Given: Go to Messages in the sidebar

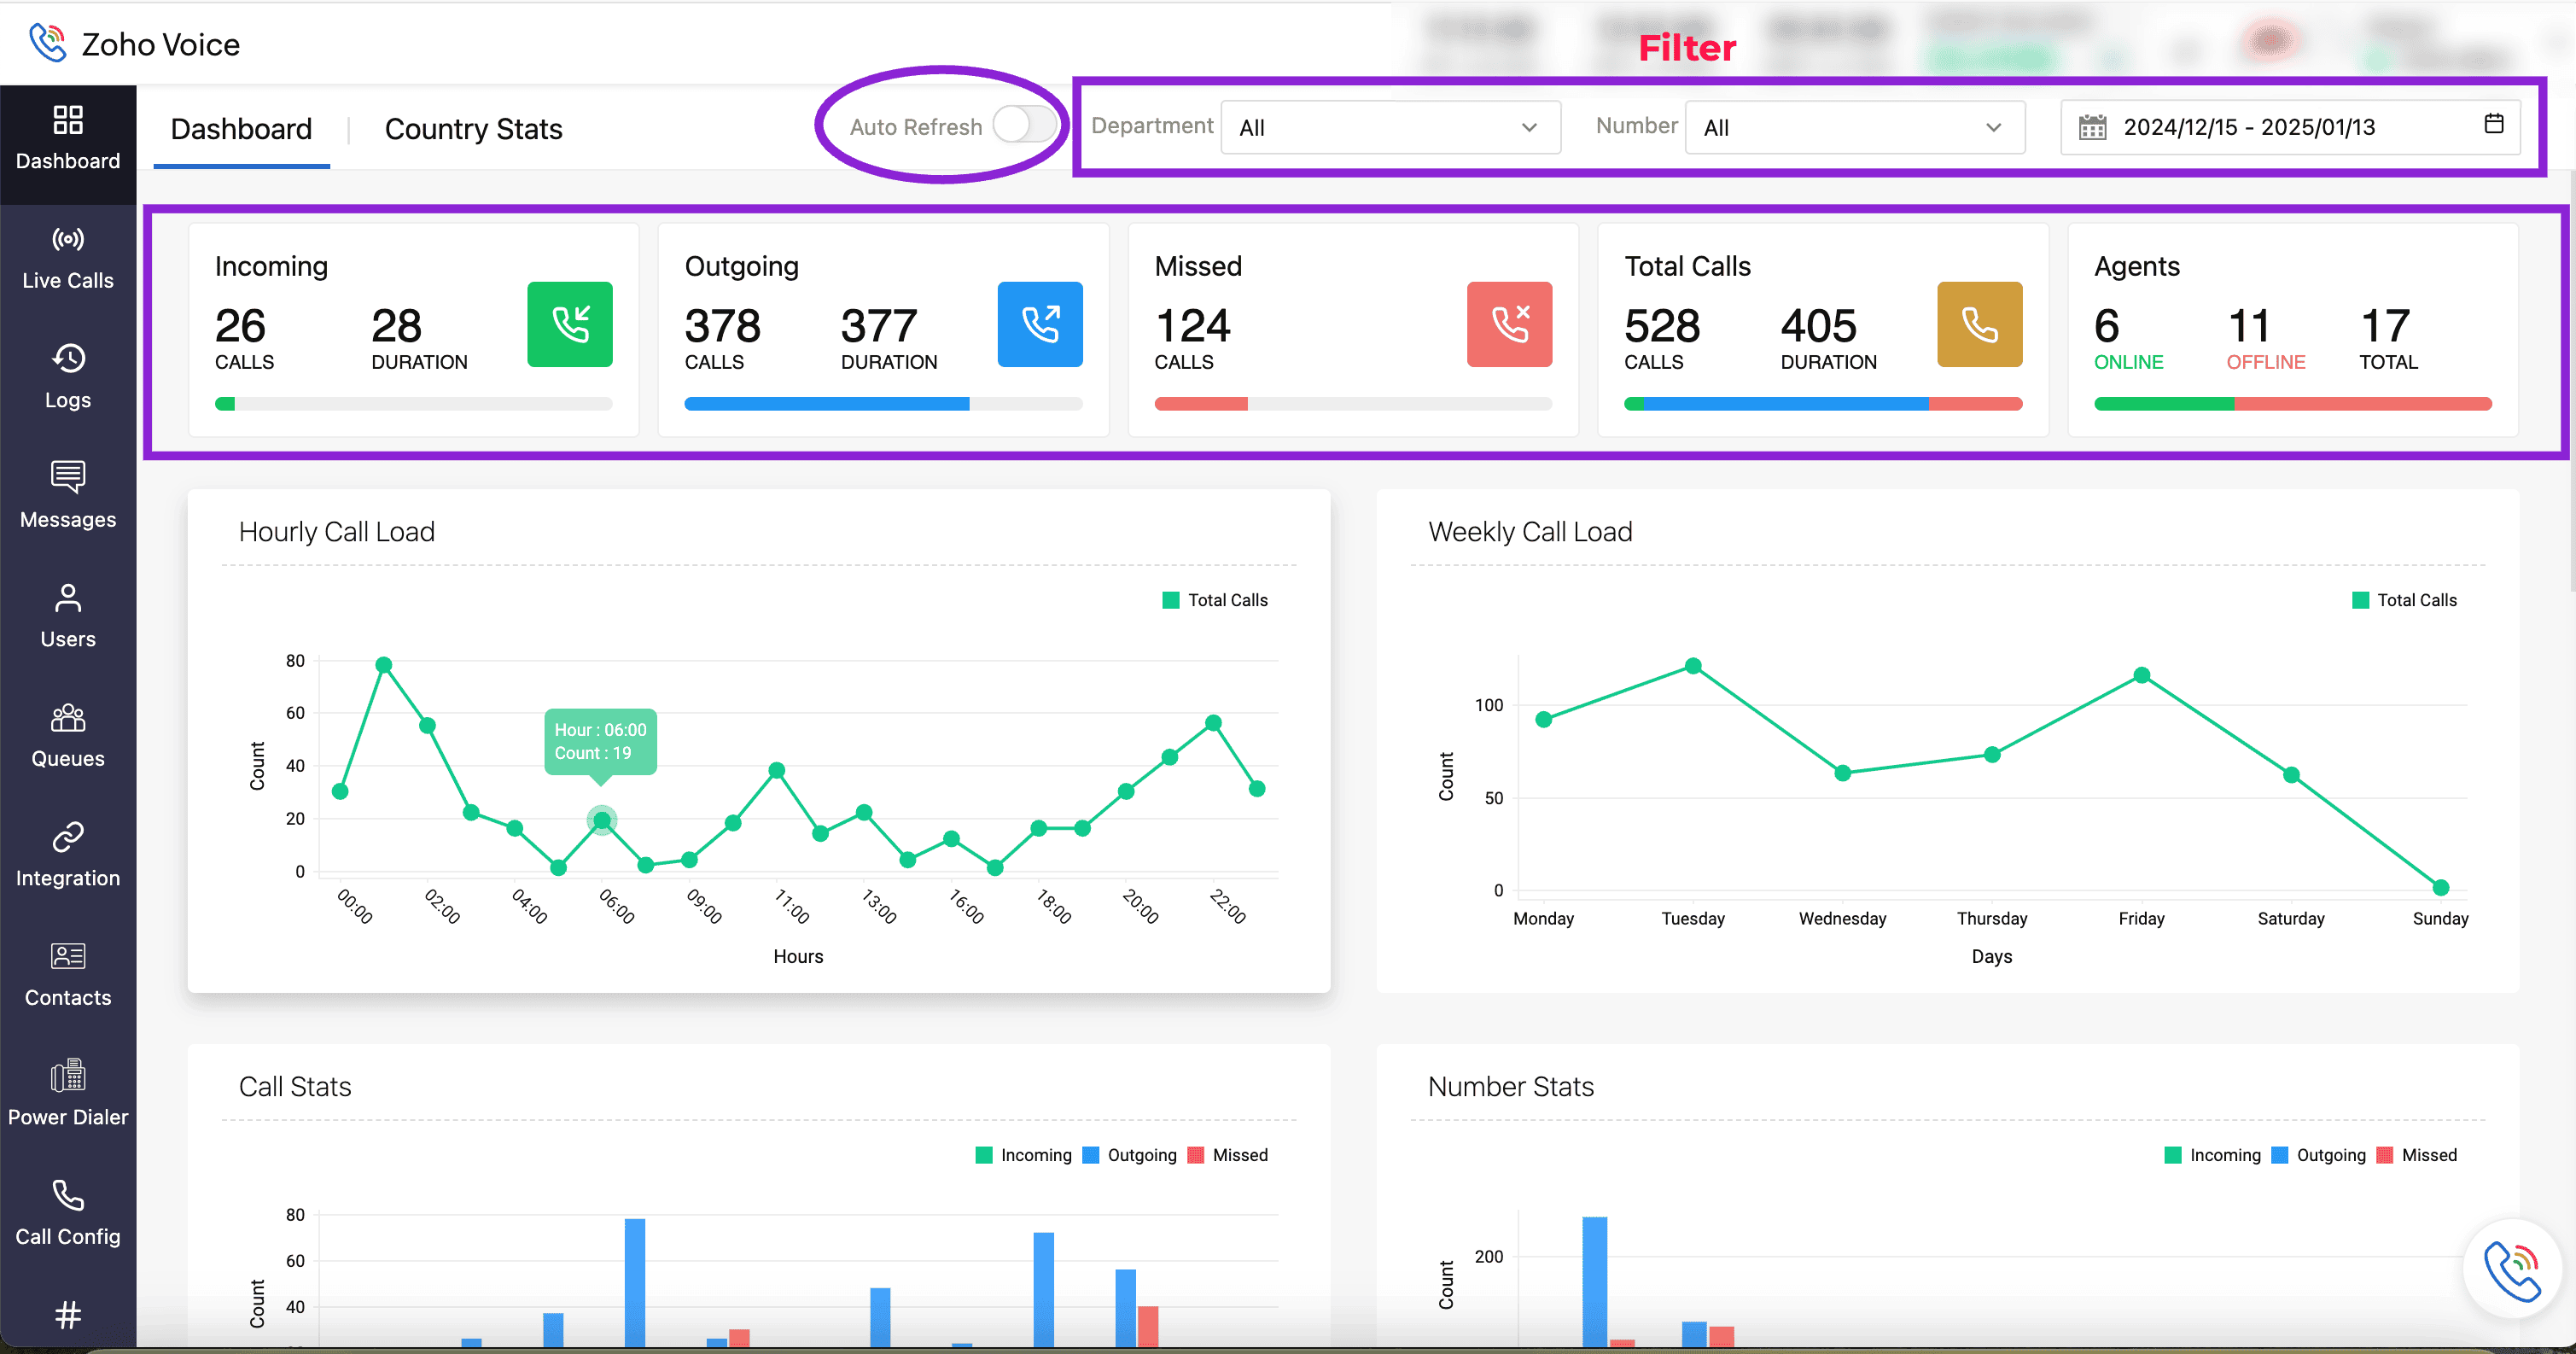Looking at the screenshot, I should (67, 495).
